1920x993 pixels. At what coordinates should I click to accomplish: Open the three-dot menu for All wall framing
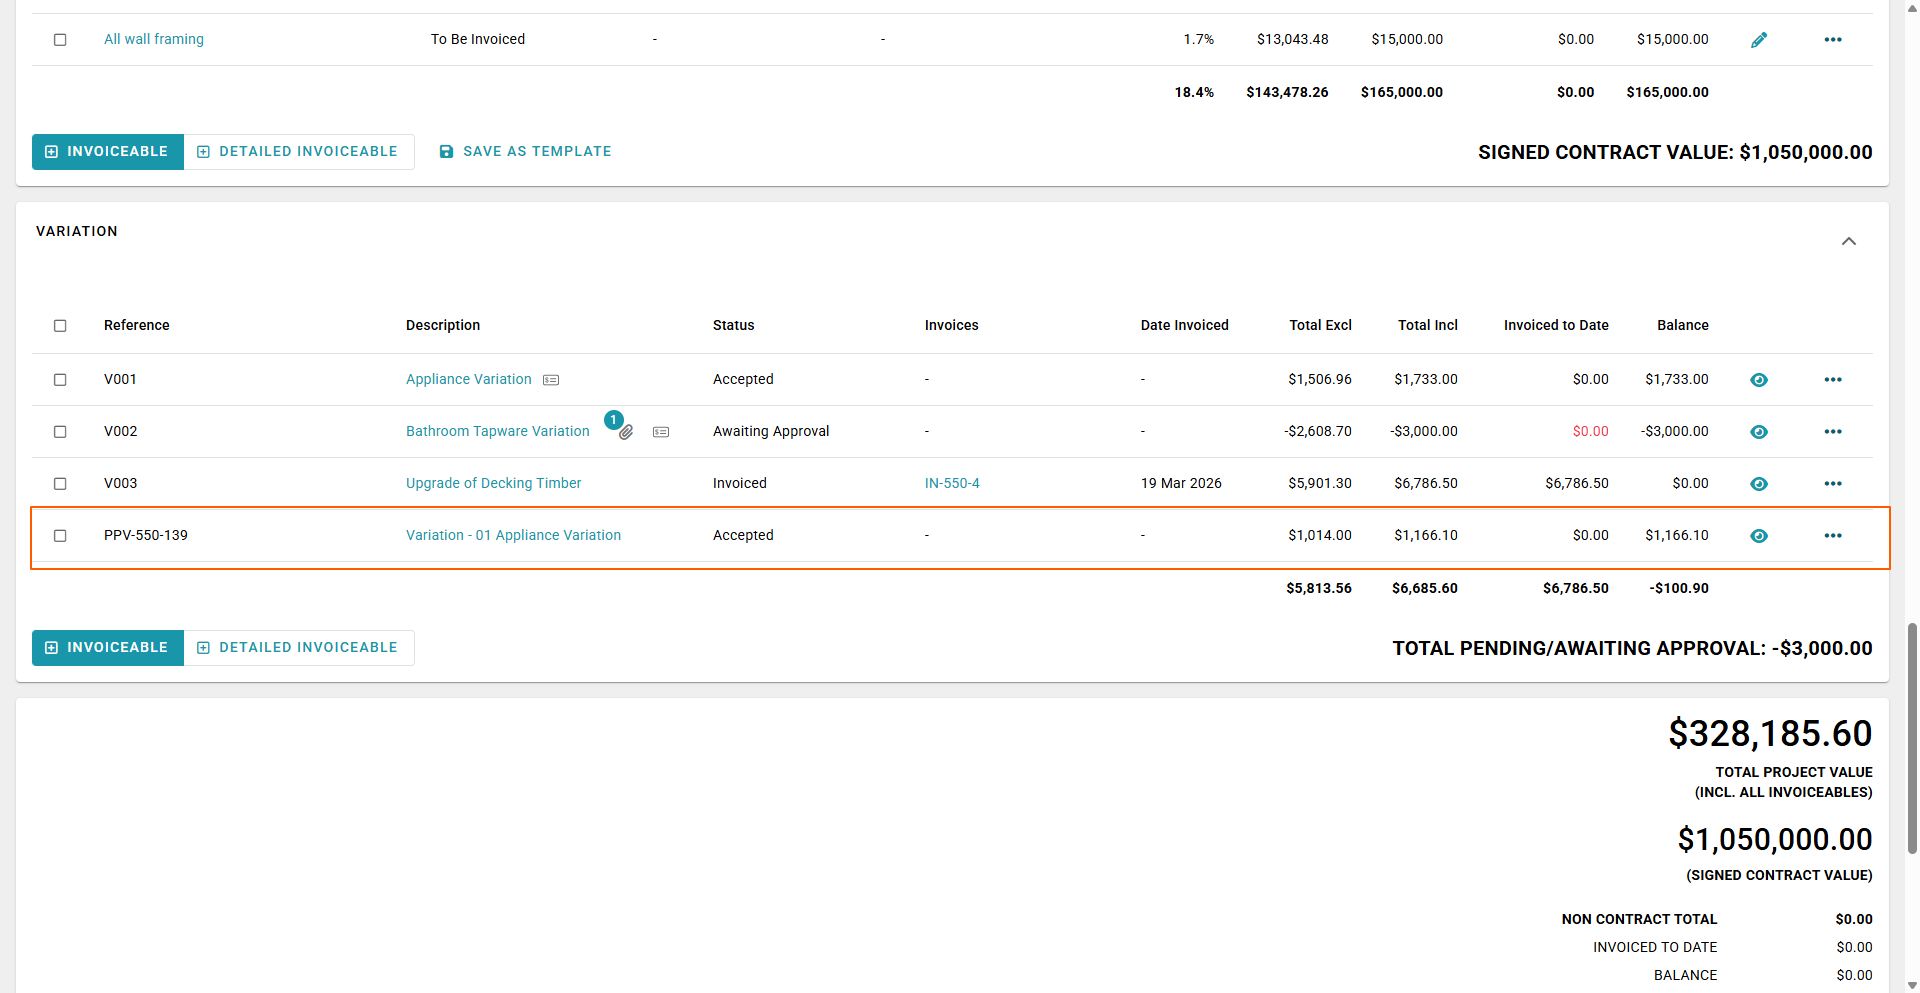point(1832,40)
